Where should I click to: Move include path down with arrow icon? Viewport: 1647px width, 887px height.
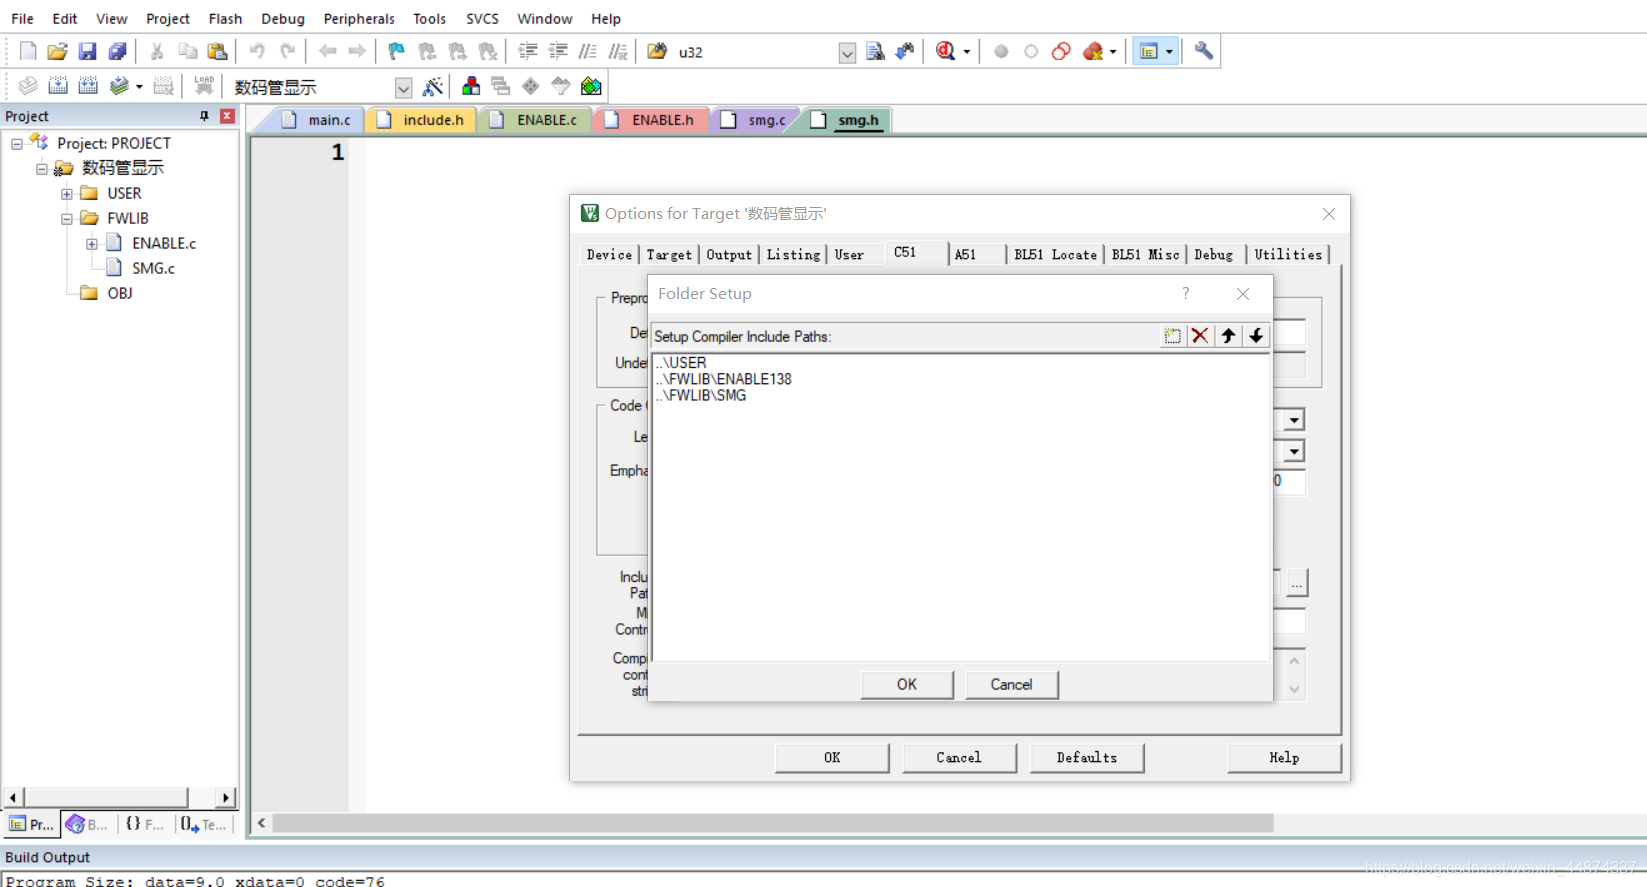(1256, 336)
